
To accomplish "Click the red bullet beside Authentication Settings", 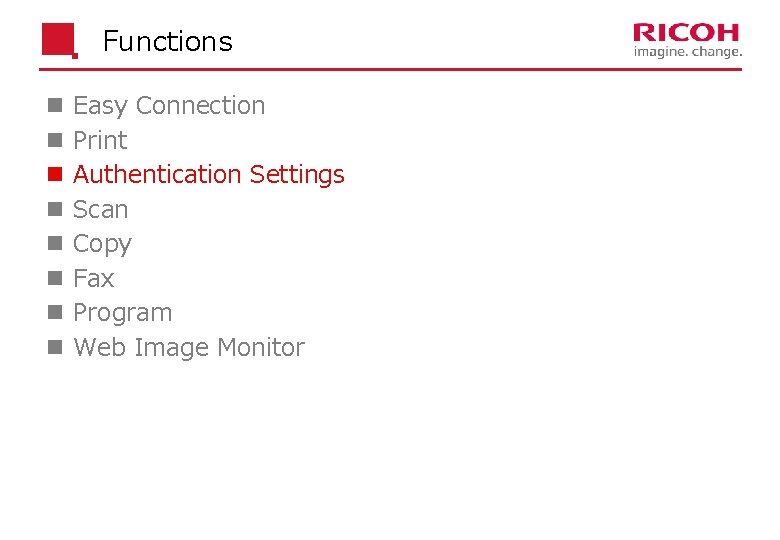I will pos(55,175).
